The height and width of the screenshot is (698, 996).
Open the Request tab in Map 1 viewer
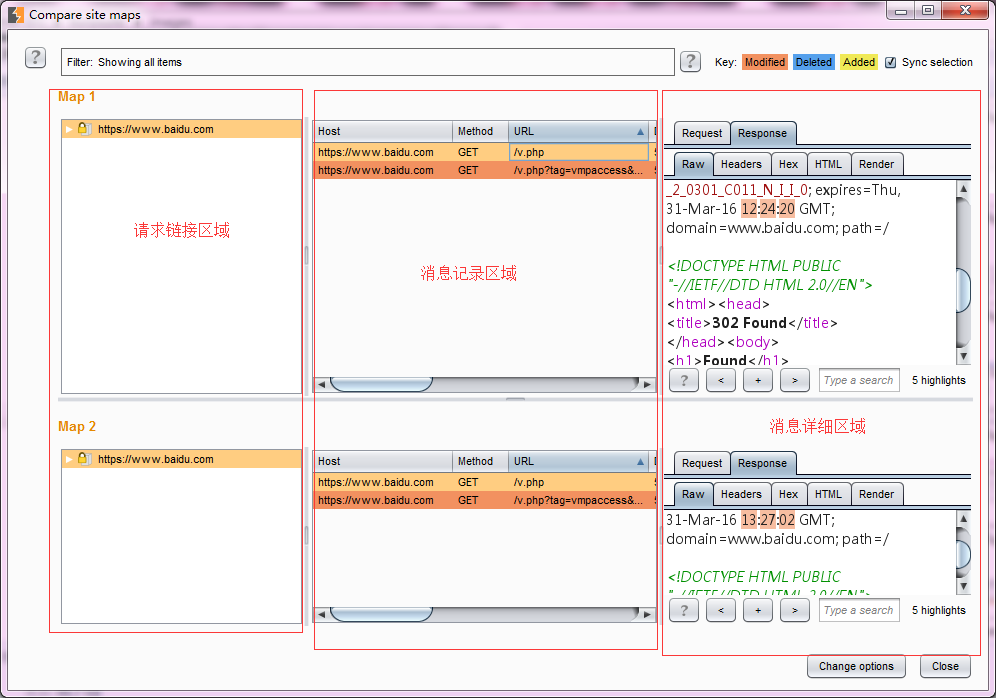click(702, 133)
